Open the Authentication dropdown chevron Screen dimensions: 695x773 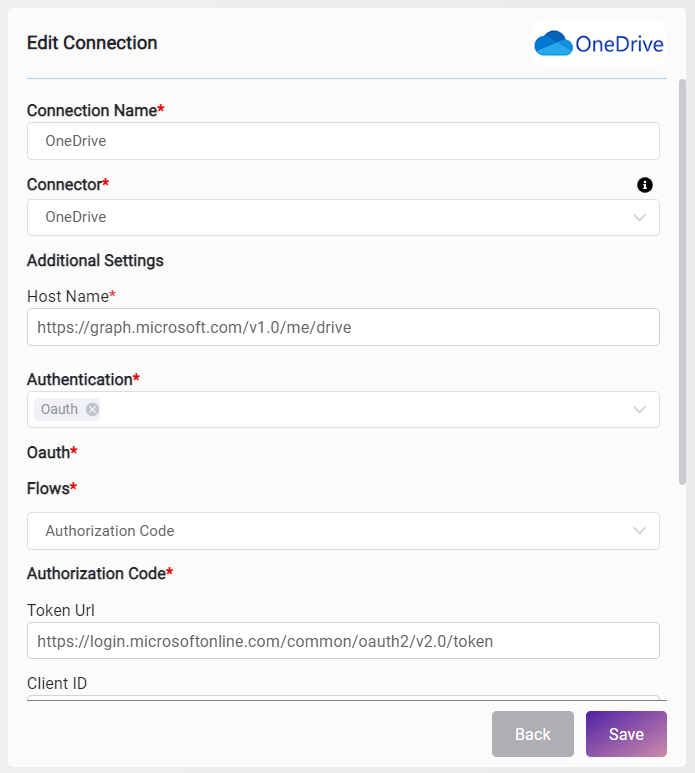click(x=639, y=409)
